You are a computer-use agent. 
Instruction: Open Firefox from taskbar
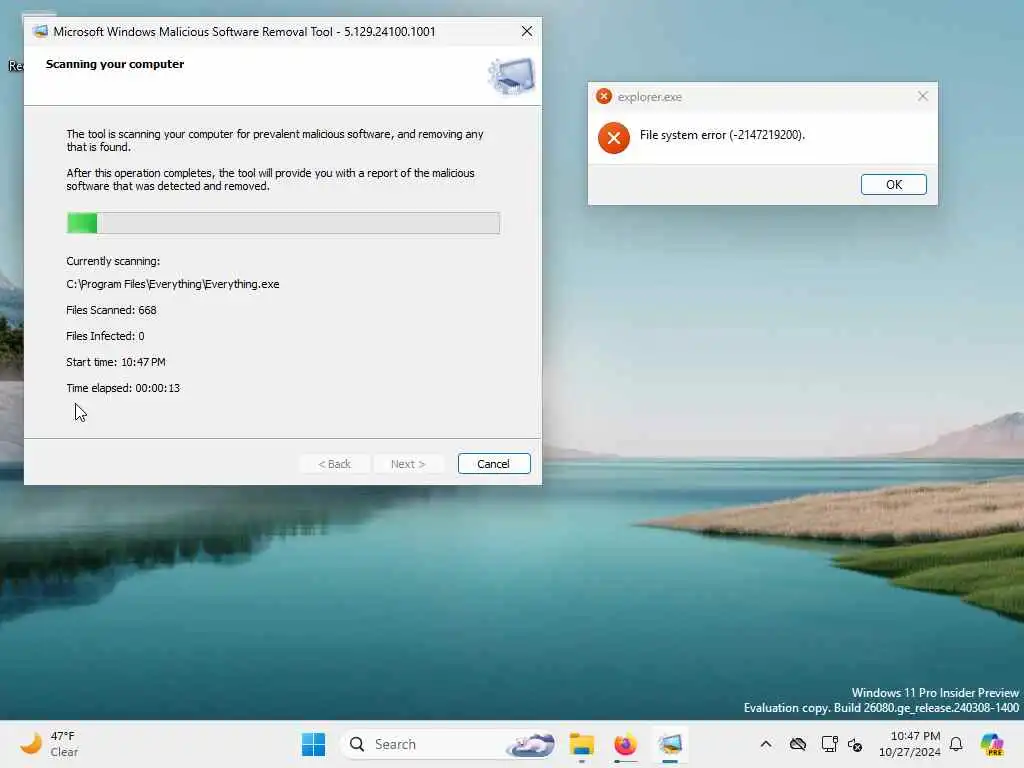[x=626, y=744]
